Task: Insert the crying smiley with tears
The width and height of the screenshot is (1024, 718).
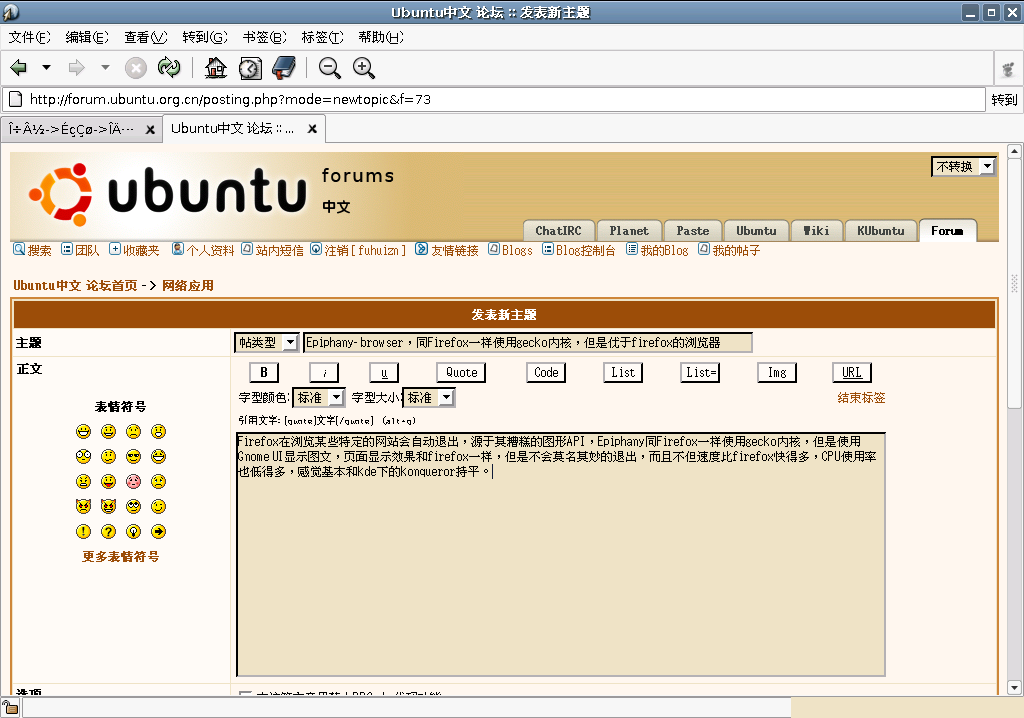Action: [158, 481]
